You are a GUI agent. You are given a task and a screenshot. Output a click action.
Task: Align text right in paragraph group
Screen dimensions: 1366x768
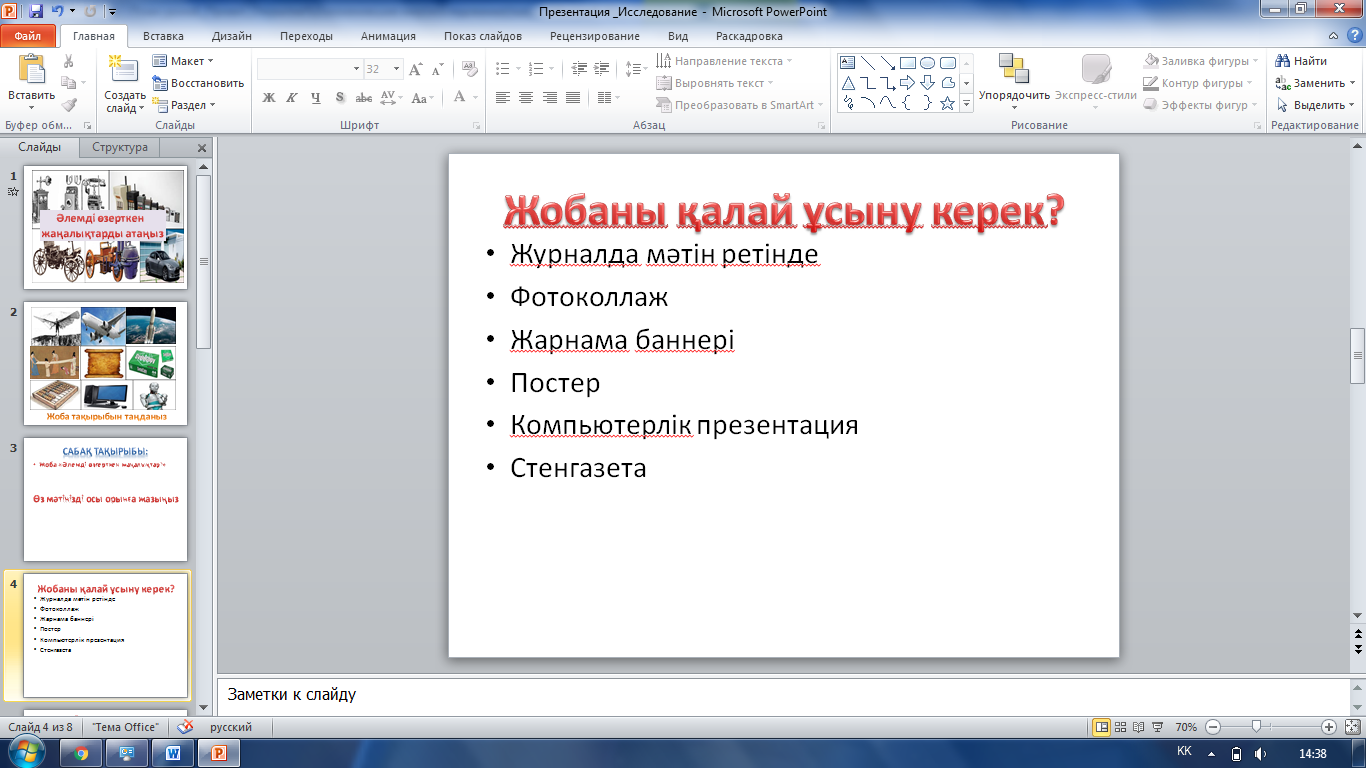point(549,98)
